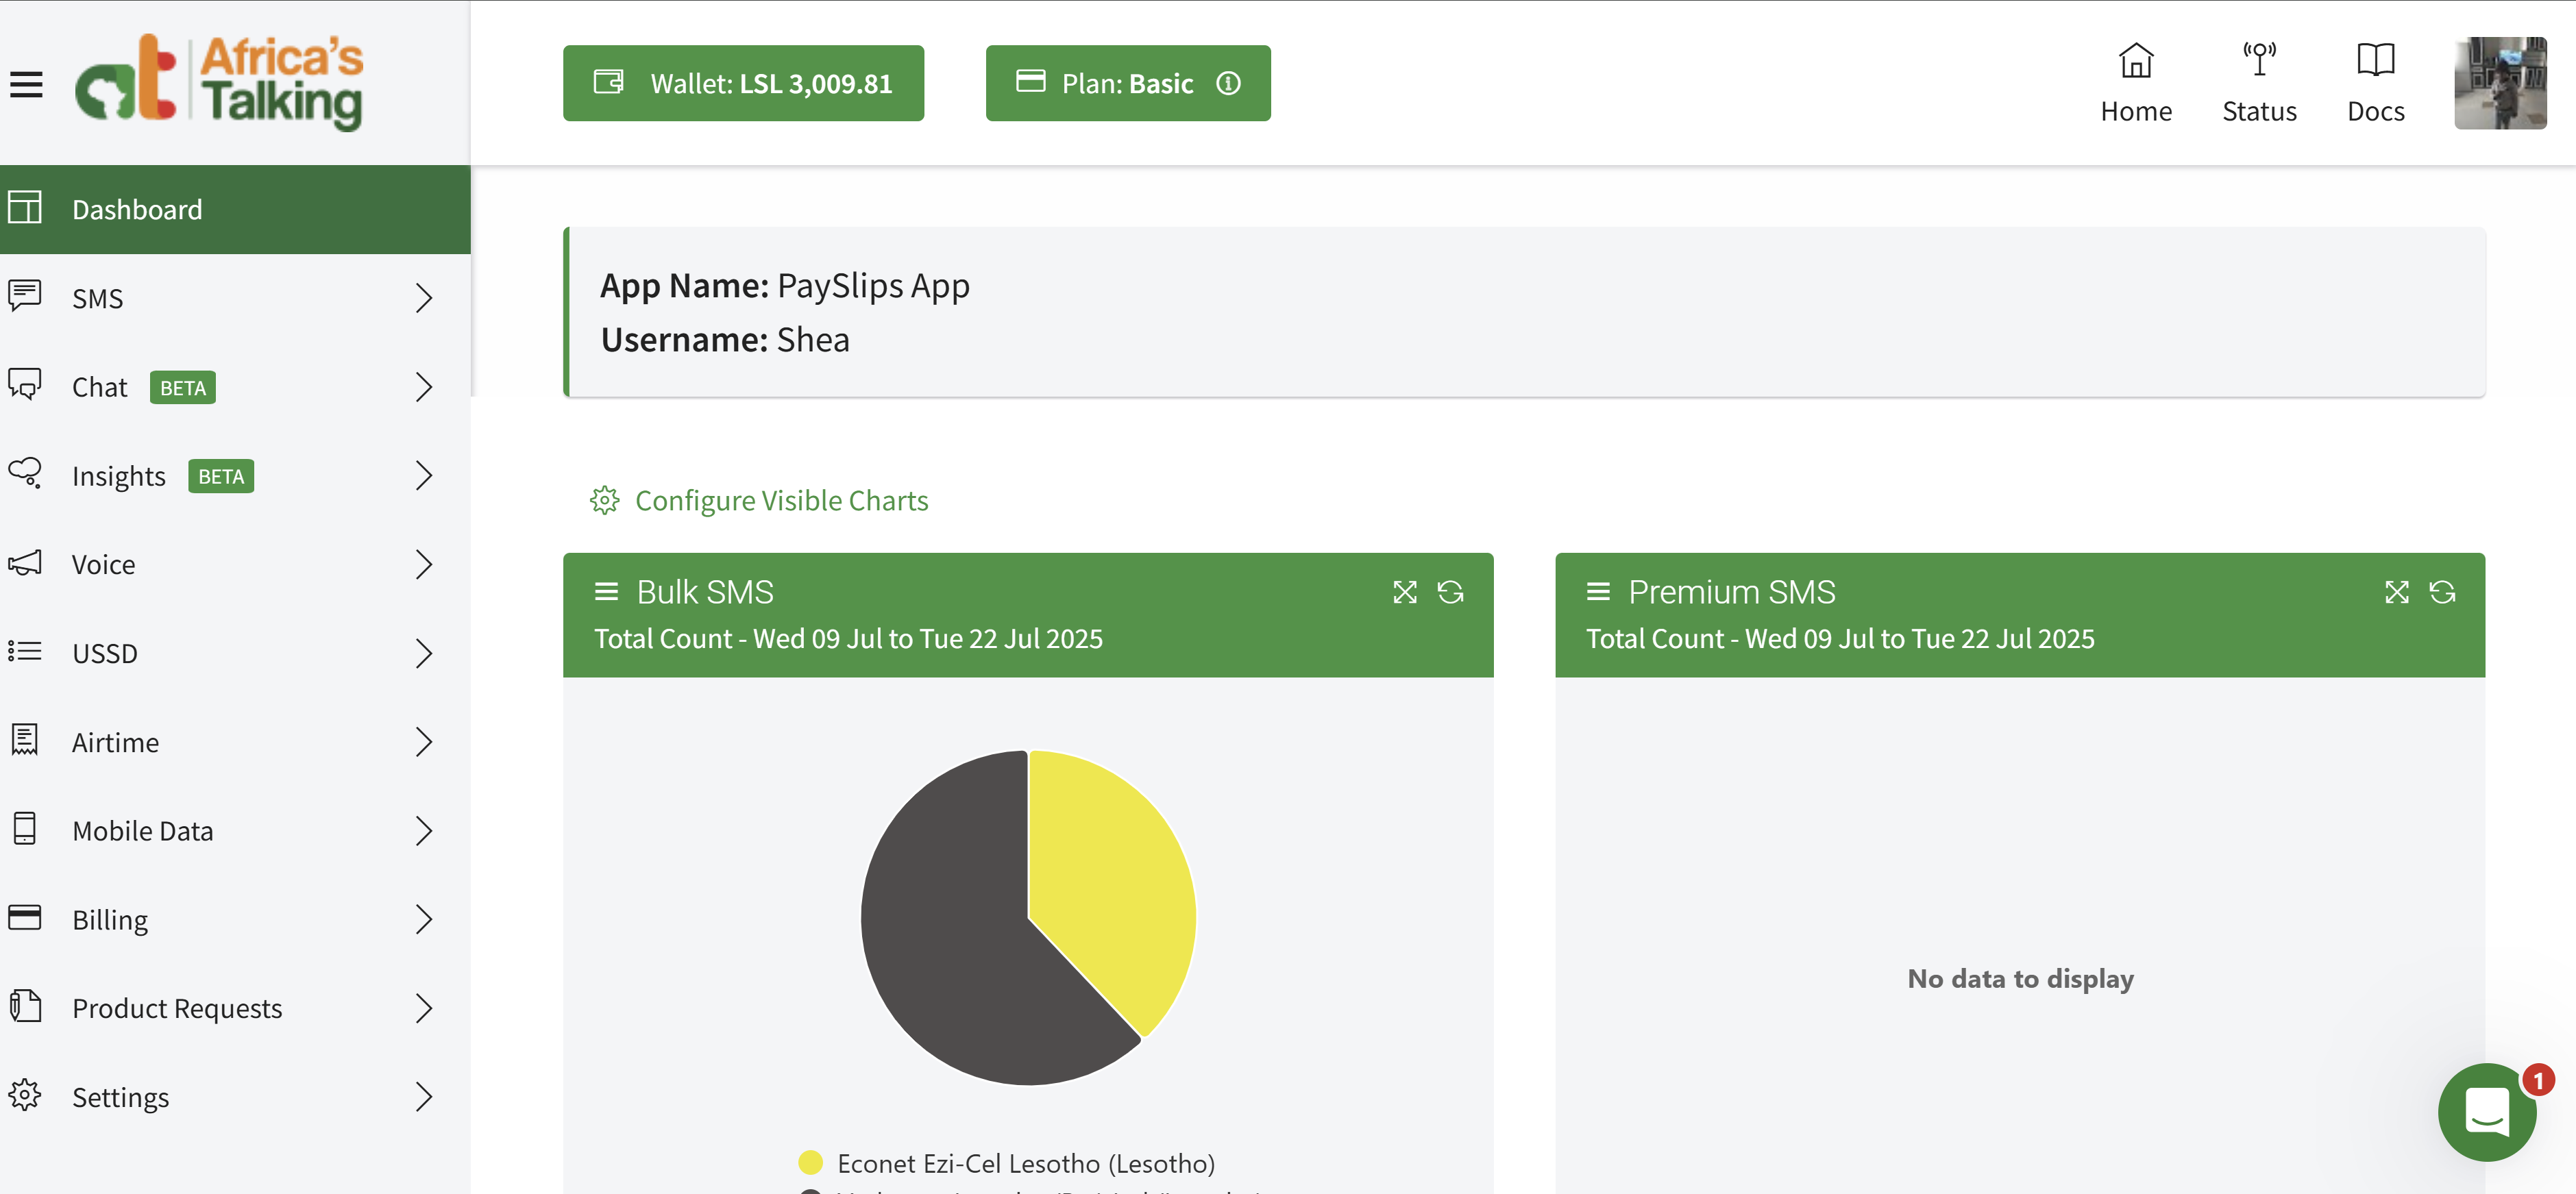The height and width of the screenshot is (1194, 2576).
Task: Expand the Settings menu chevron
Action: (424, 1097)
